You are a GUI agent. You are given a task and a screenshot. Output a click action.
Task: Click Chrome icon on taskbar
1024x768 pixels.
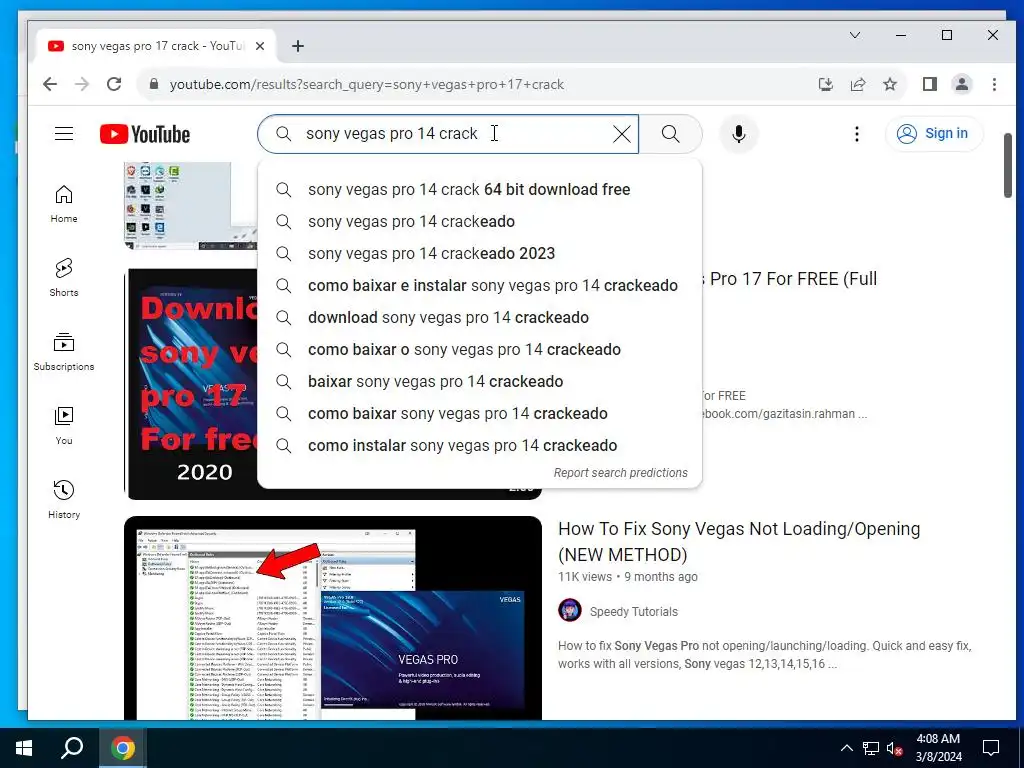[x=122, y=748]
